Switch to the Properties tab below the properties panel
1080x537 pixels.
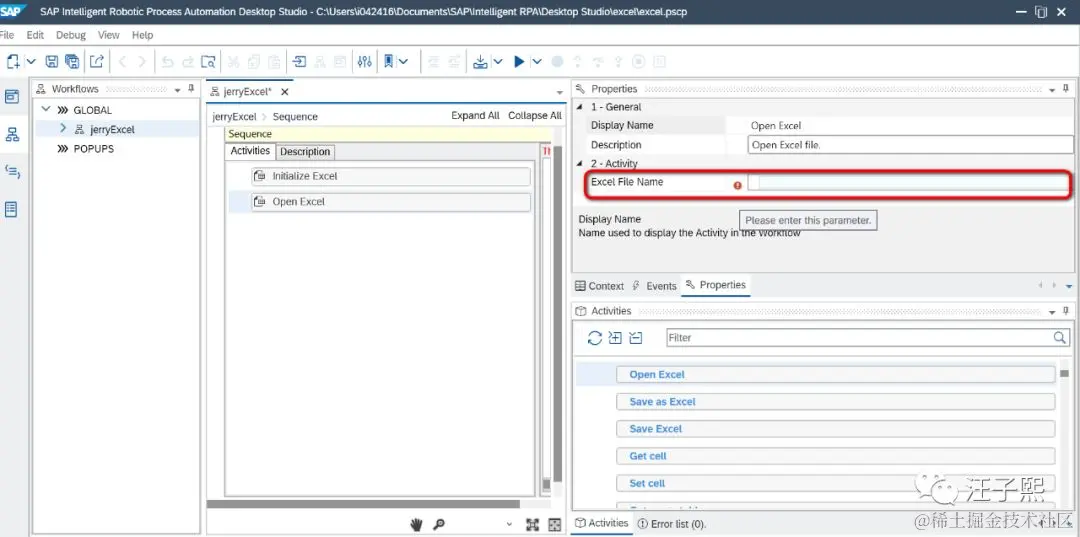(x=716, y=285)
